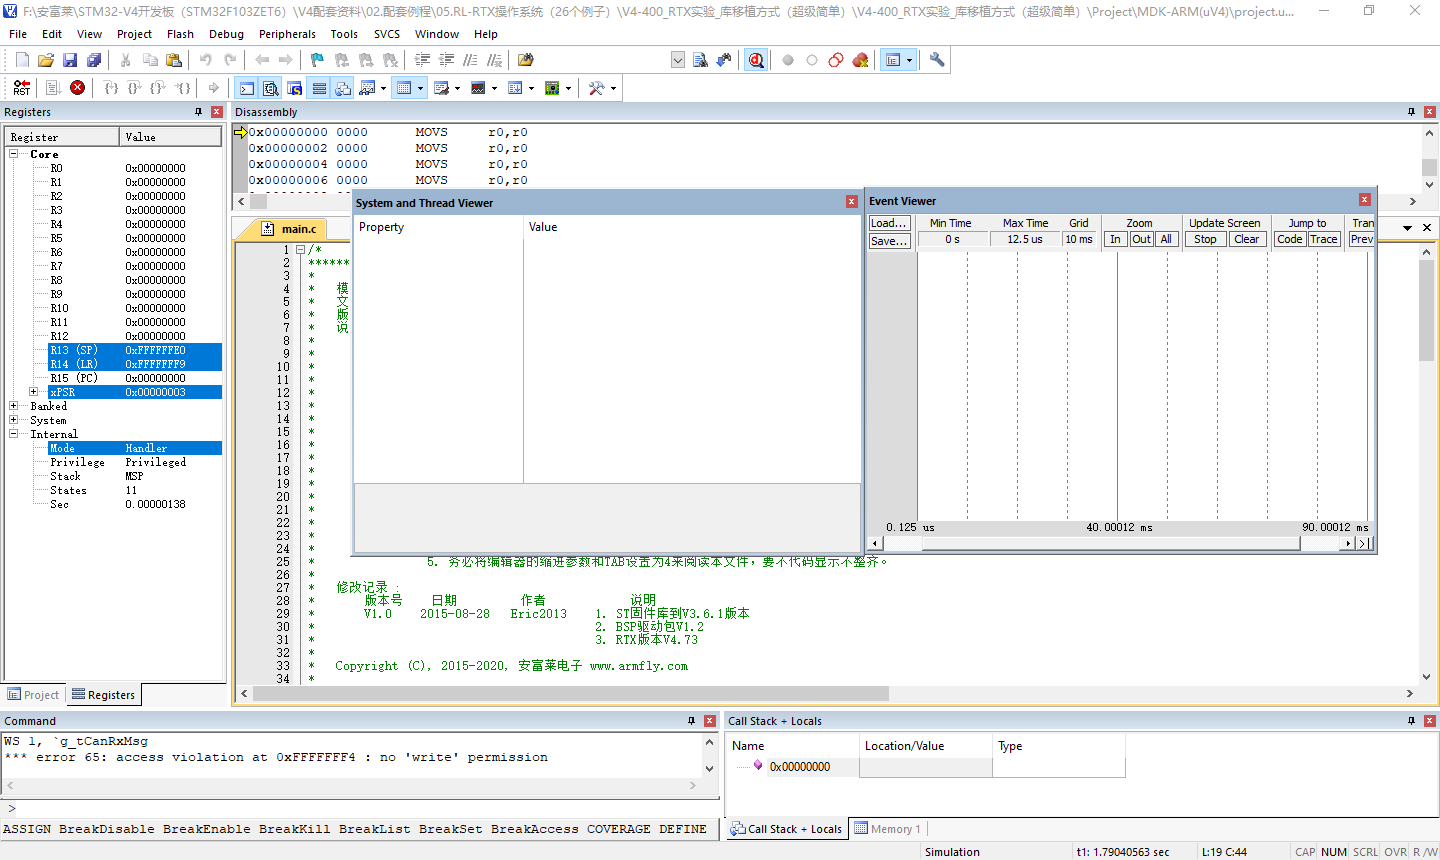Toggle the Call Stack Window toolbar icon
The width and height of the screenshot is (1440, 860).
click(x=343, y=88)
